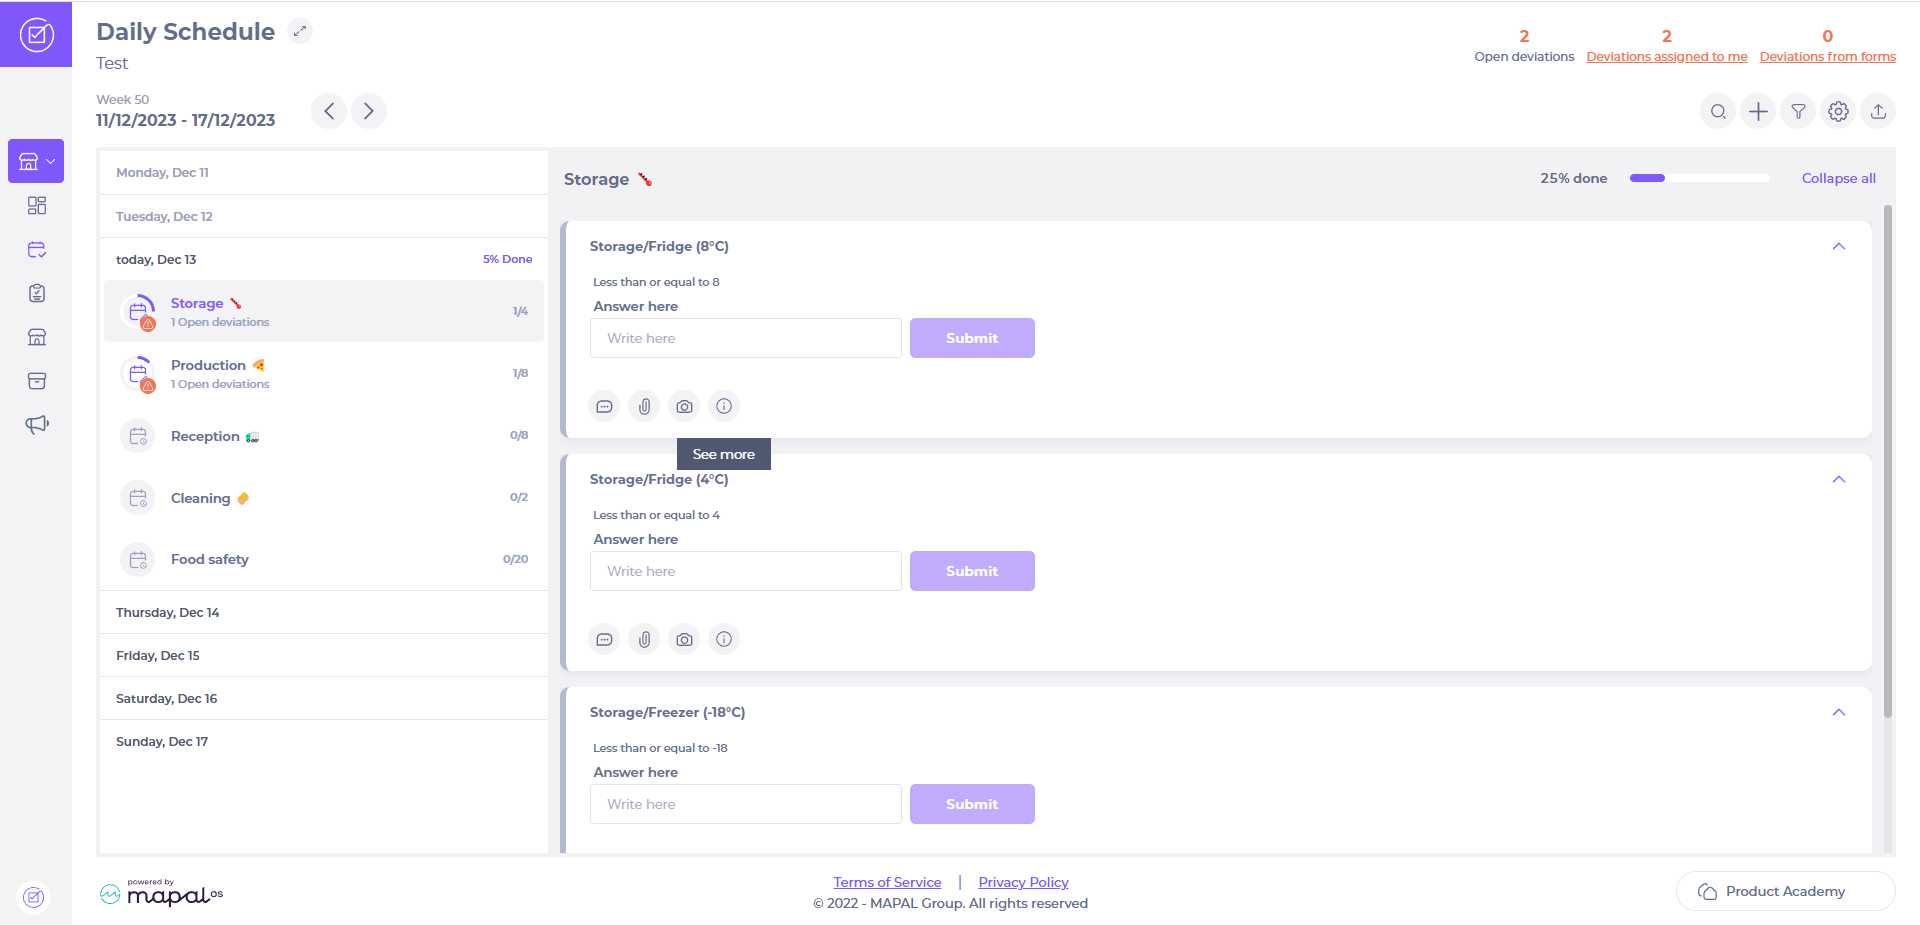Add comment on Fridge (8°C) task
The height and width of the screenshot is (925, 1920).
coord(604,406)
